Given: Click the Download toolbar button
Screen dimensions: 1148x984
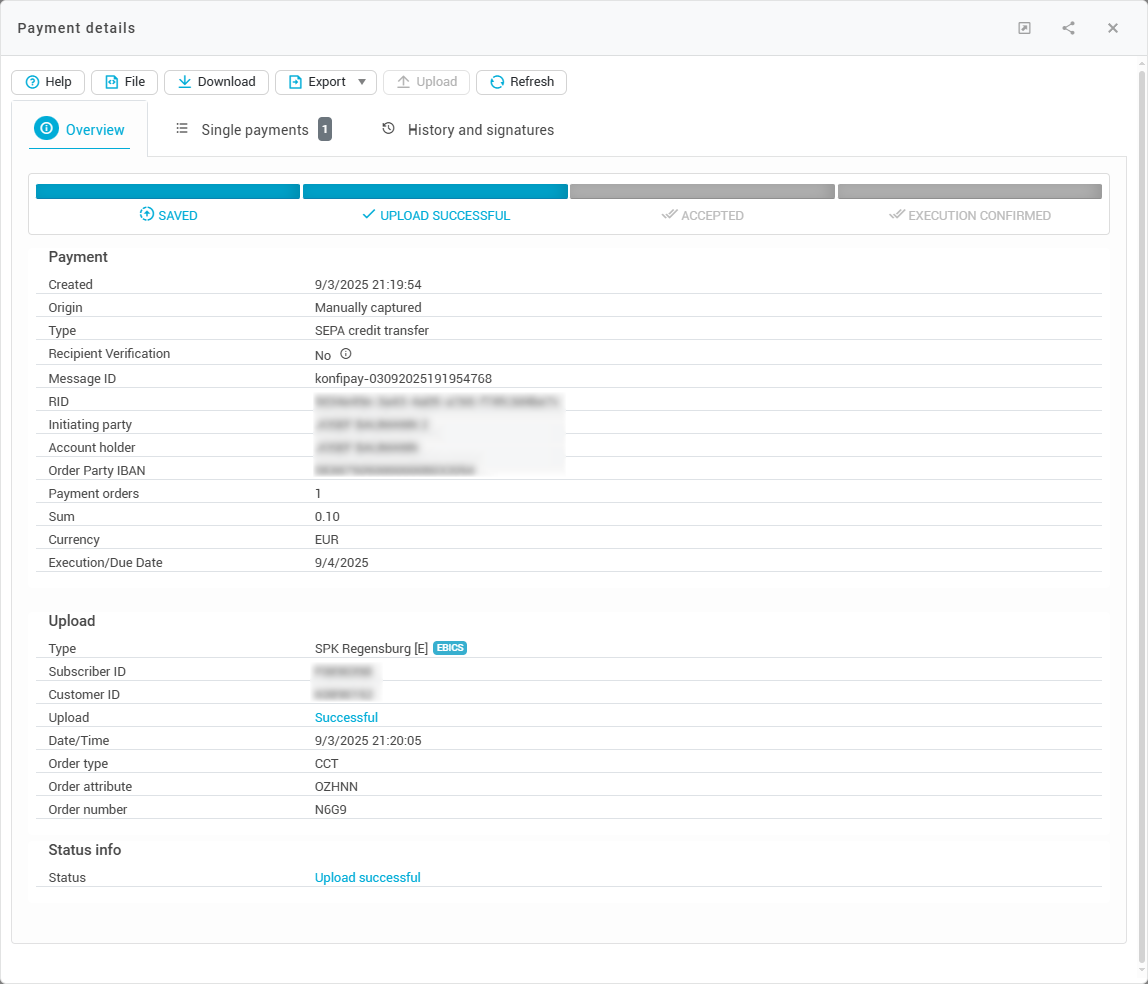Looking at the screenshot, I should (x=216, y=82).
